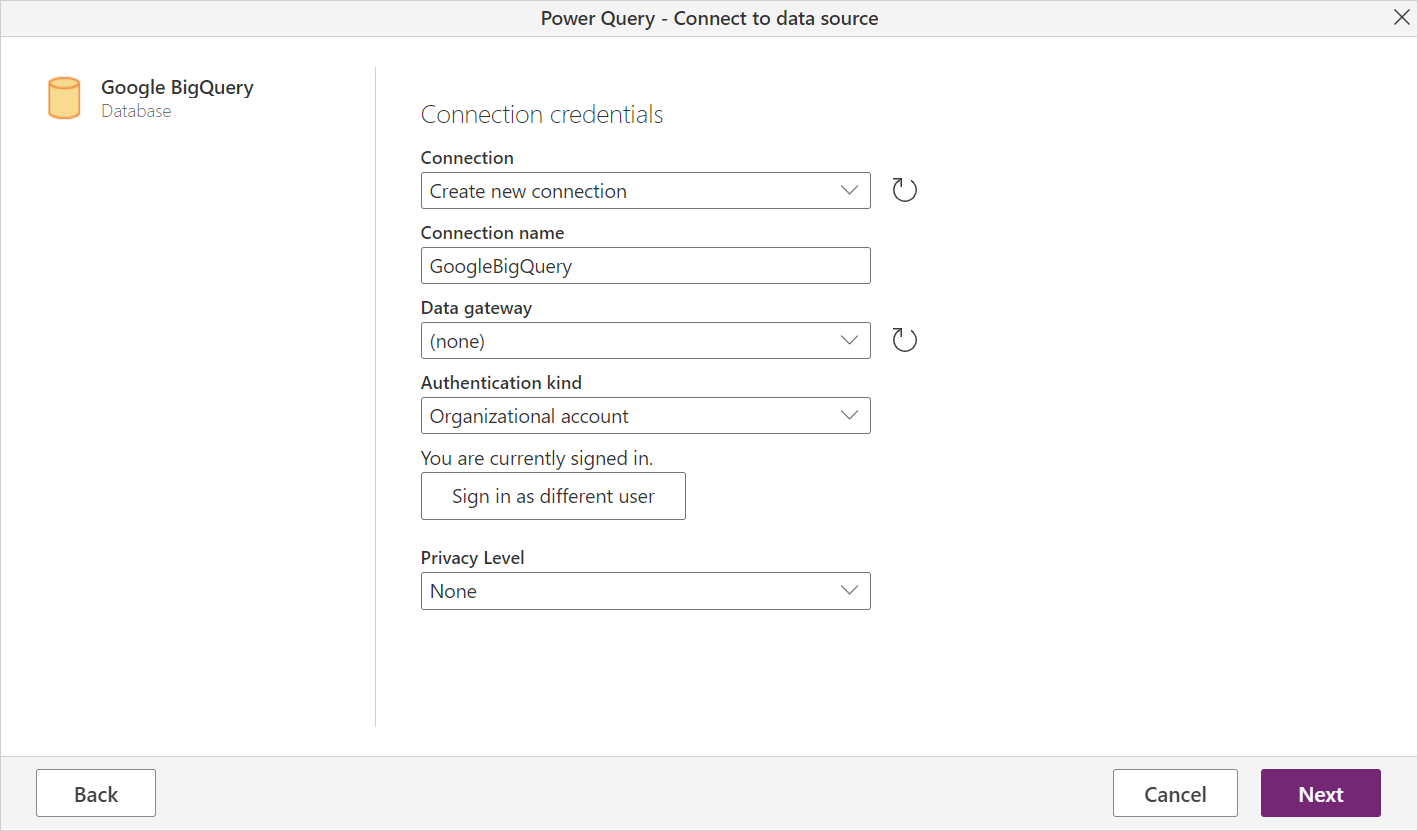Click the 'Database' subtitle under Google BigQuery
1418x831 pixels.
coord(136,111)
